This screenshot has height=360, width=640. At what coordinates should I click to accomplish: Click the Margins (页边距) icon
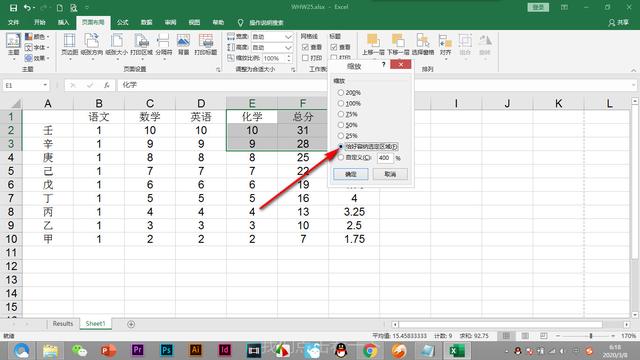pos(69,45)
